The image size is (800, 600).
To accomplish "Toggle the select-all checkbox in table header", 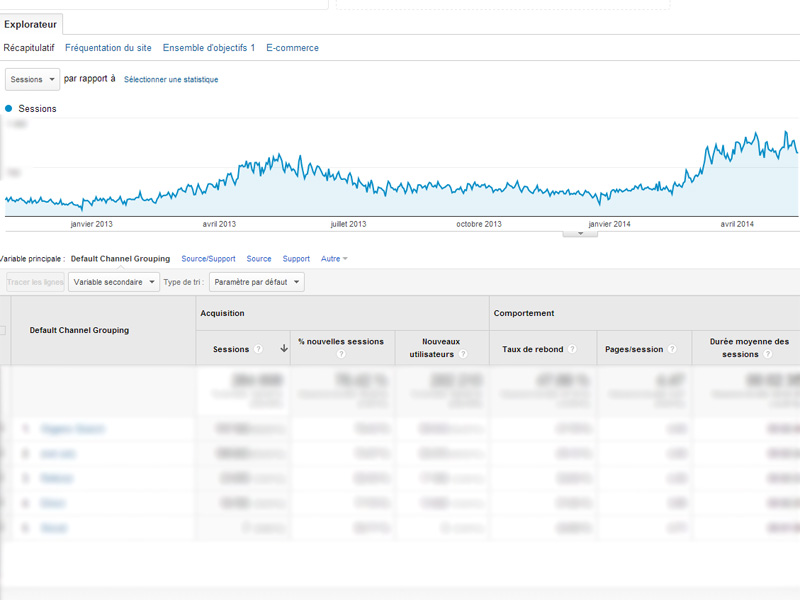I will (3, 330).
